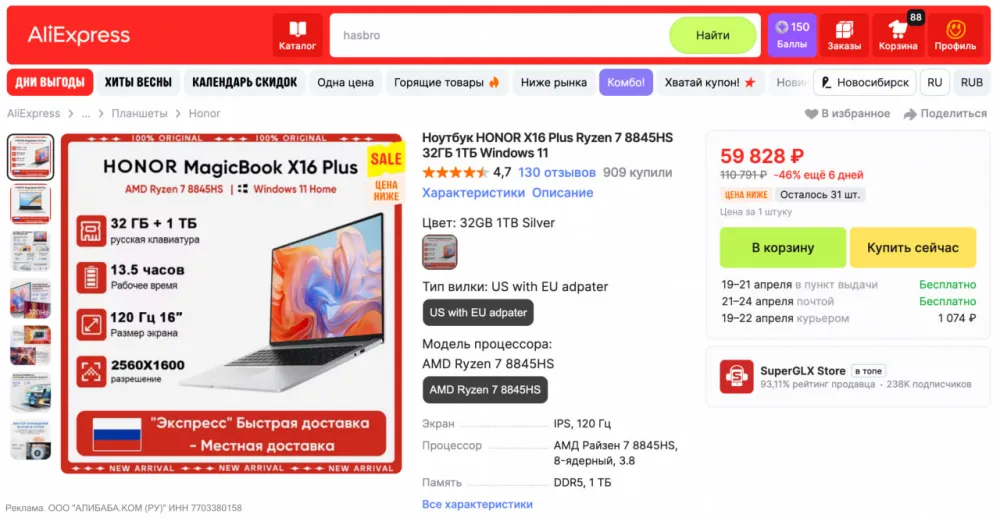Select the 32GB 1TB Silver color swatch
Image resolution: width=1000 pixels, height=521 pixels.
[x=439, y=252]
